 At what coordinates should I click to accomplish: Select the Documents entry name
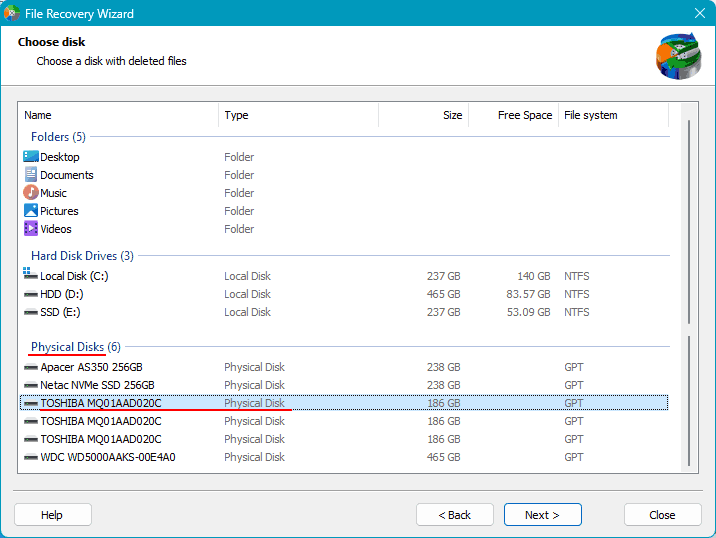(x=67, y=174)
